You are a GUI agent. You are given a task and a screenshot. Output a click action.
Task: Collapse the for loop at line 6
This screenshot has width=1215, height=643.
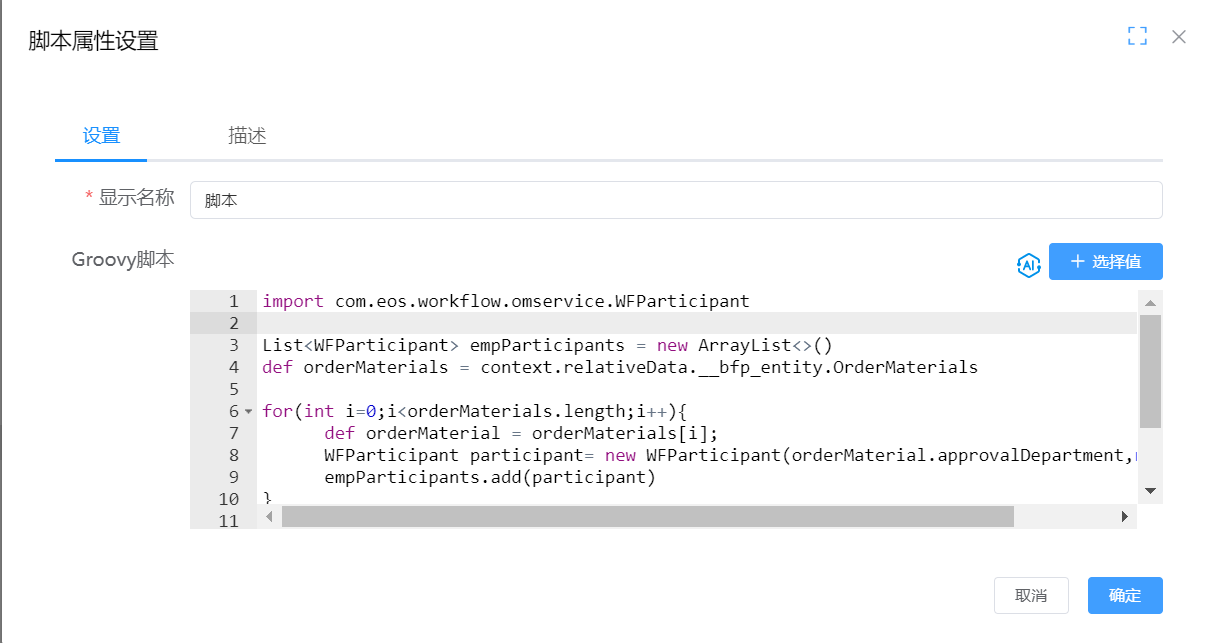click(248, 412)
